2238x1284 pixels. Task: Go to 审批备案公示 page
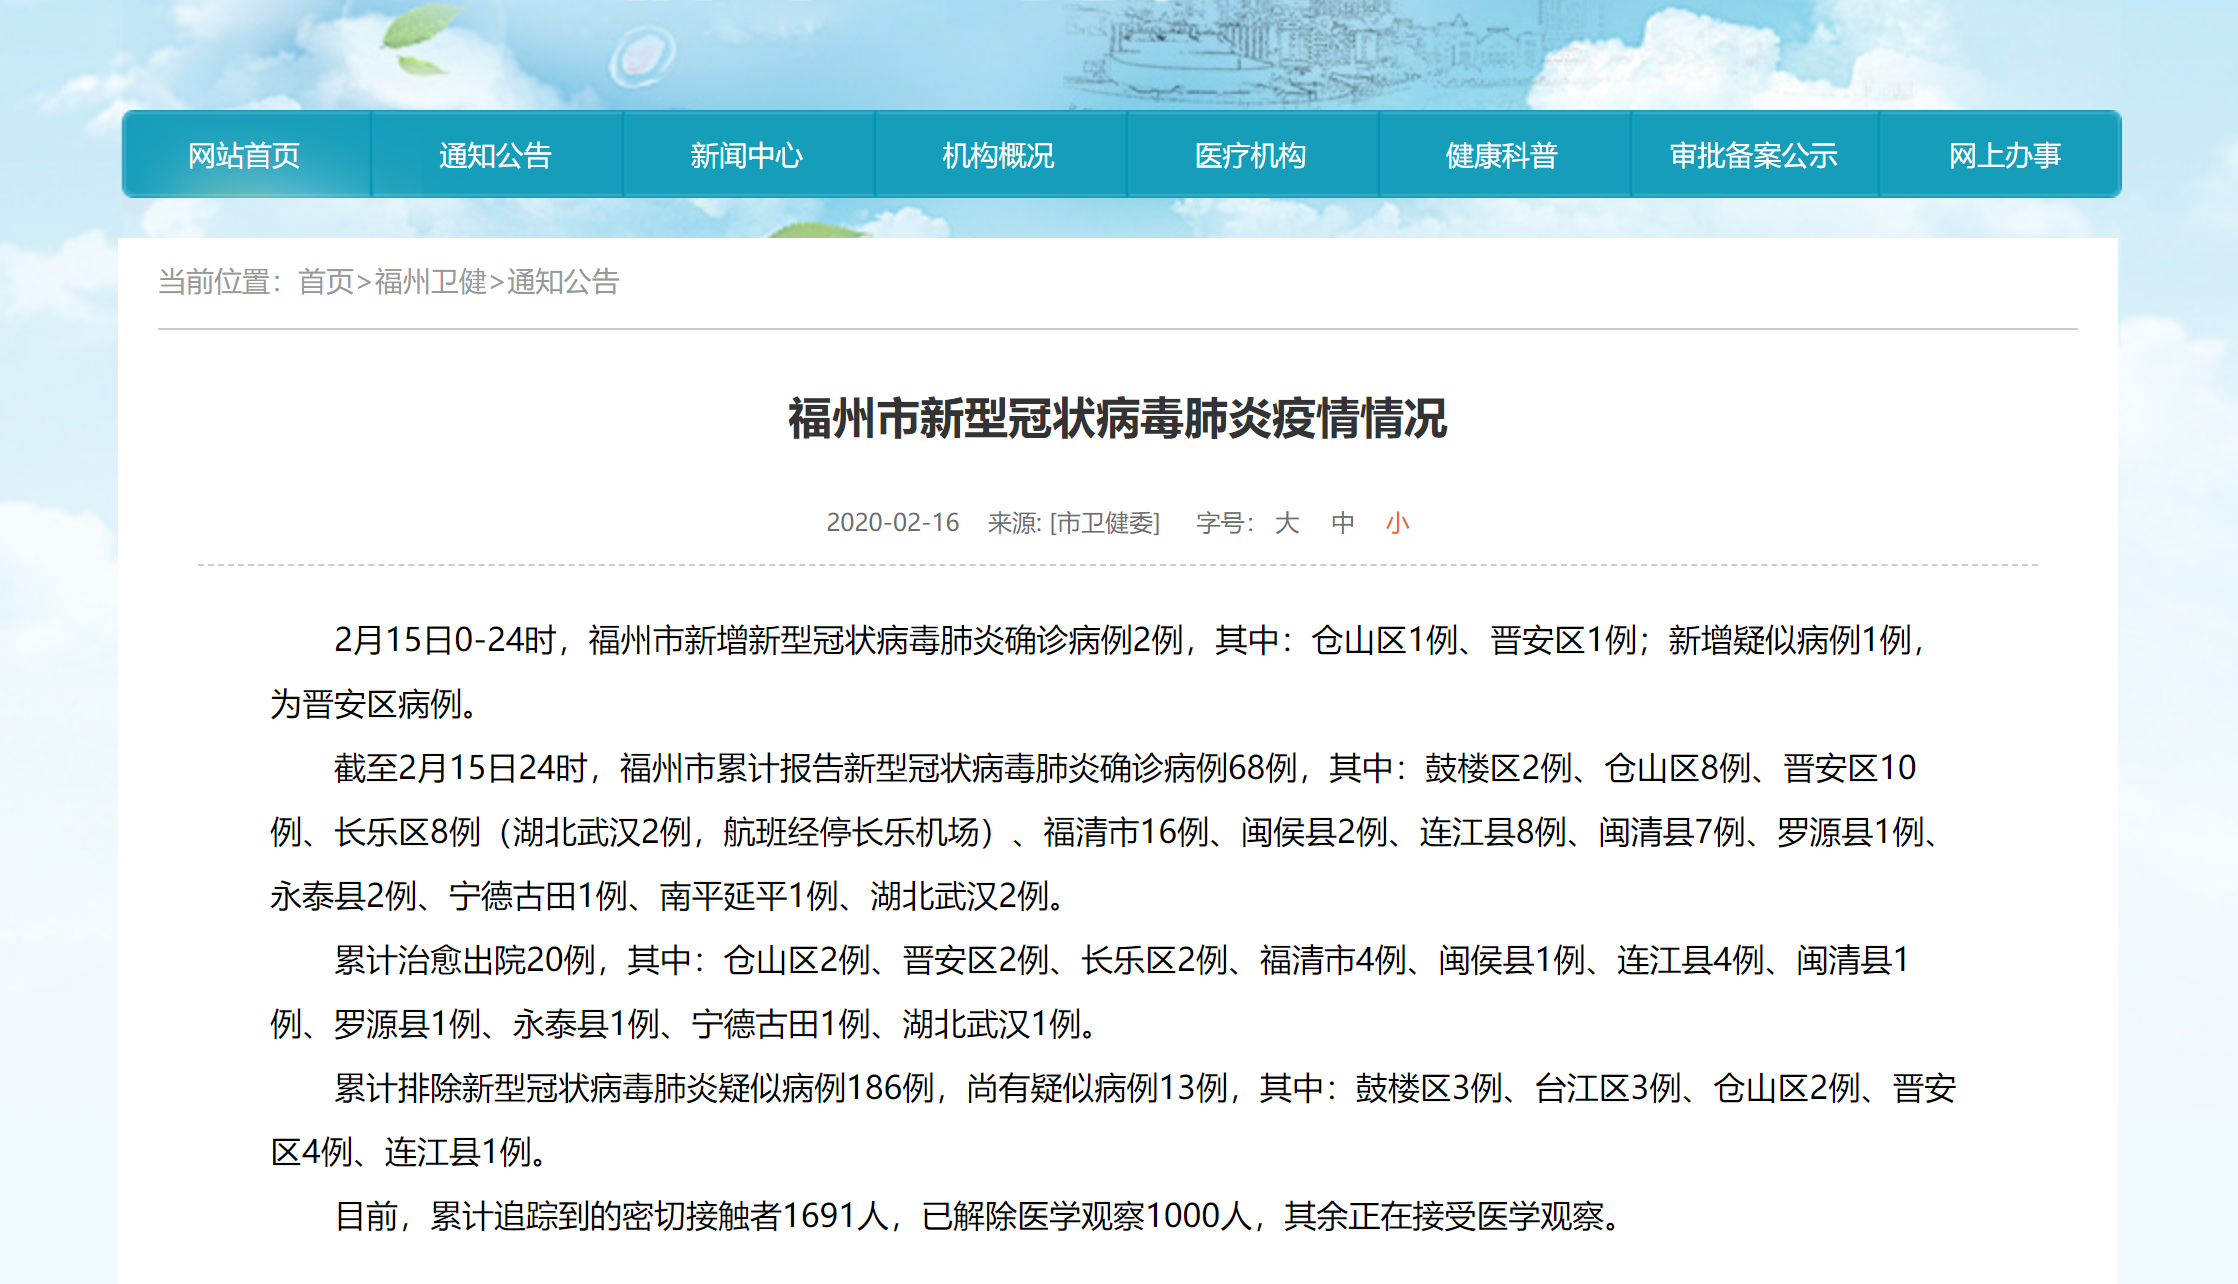[x=1754, y=155]
